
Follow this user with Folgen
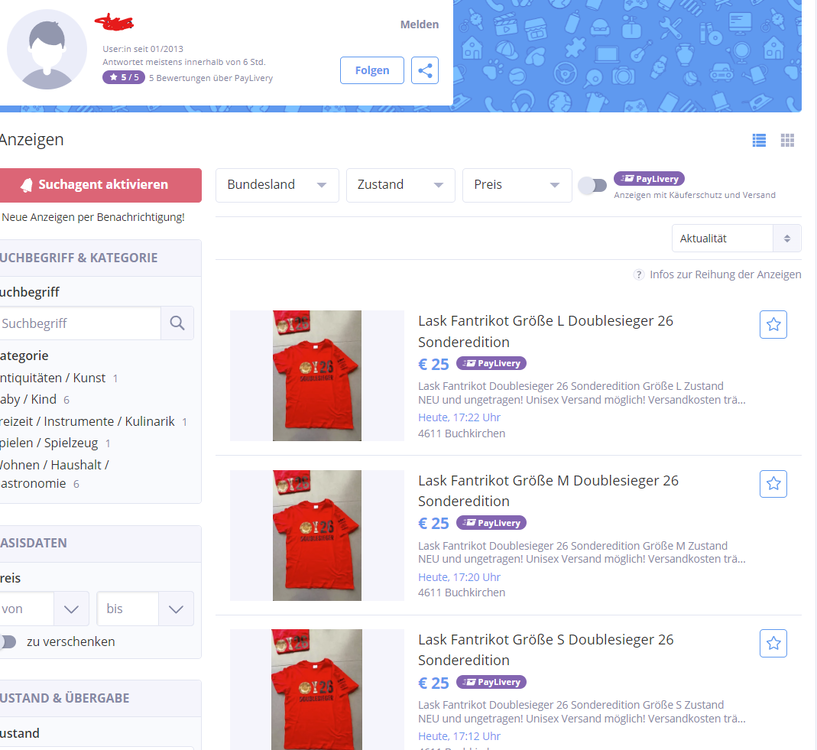point(372,70)
